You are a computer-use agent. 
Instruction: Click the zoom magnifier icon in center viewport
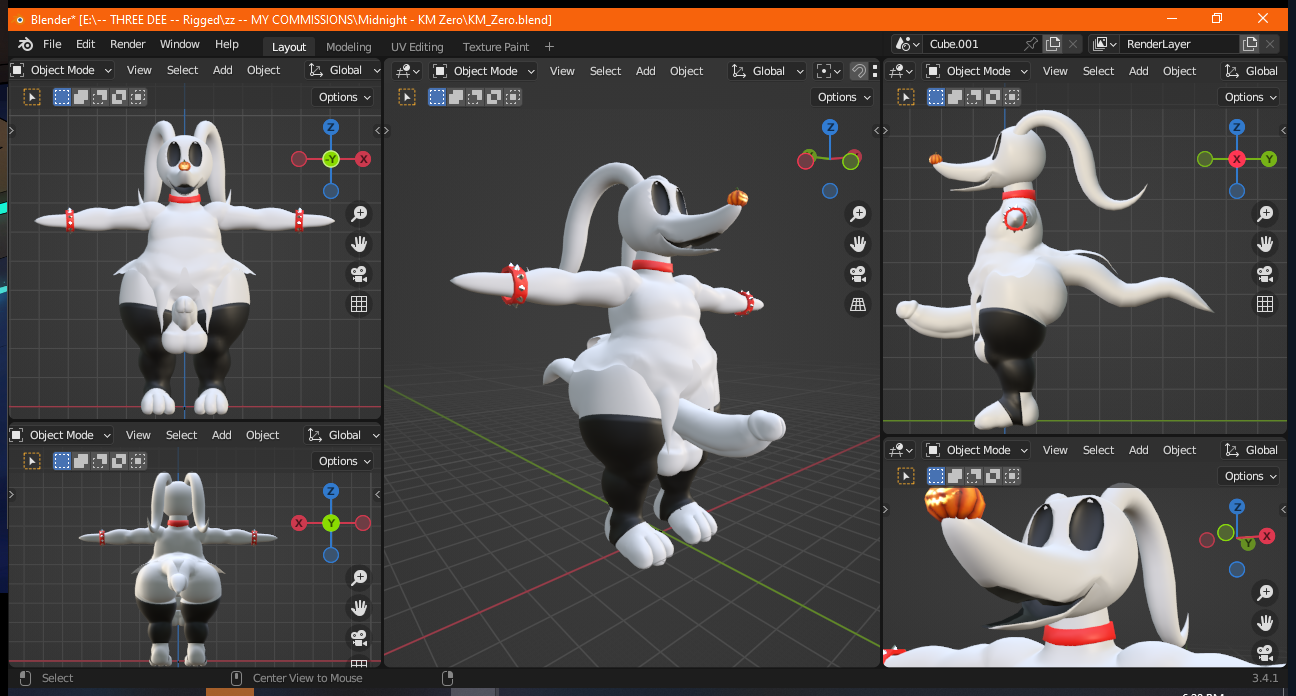[x=857, y=213]
